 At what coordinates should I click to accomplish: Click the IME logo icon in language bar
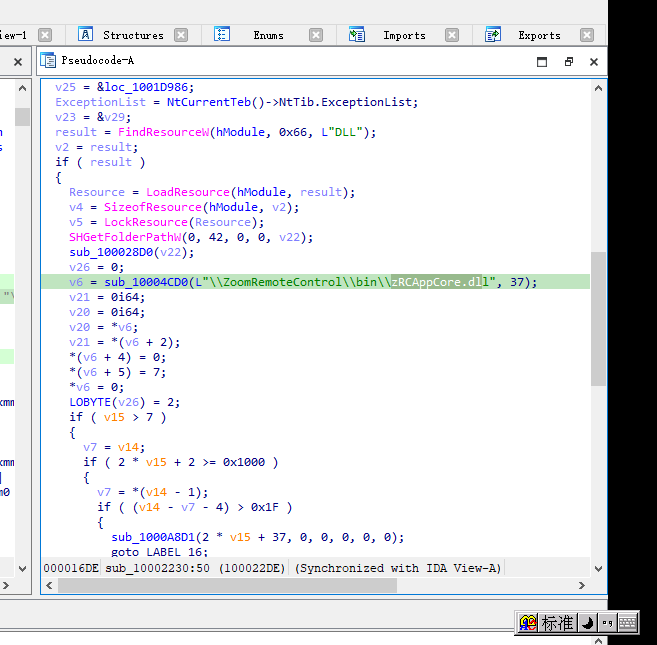point(528,623)
